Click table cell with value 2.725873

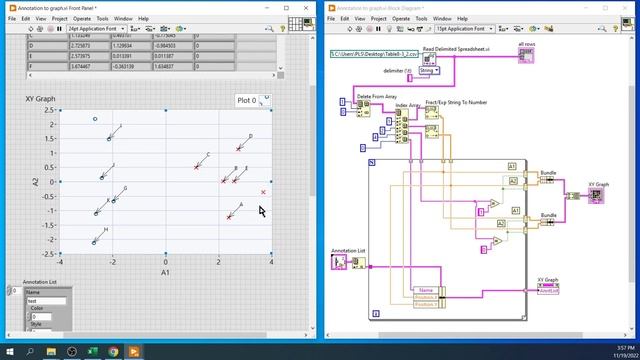click(89, 46)
